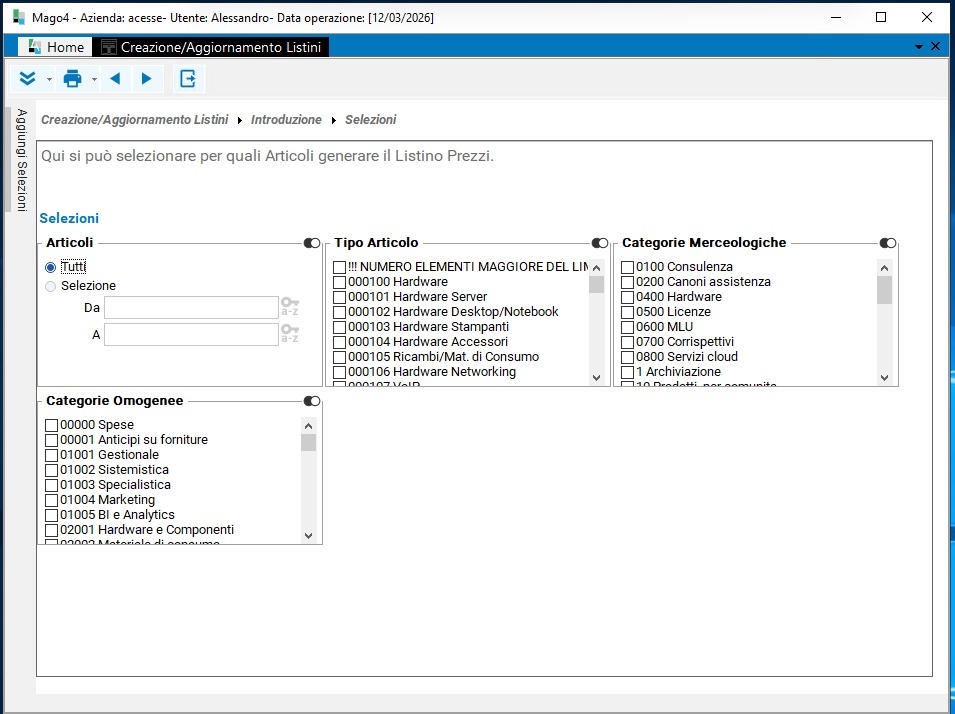Image resolution: width=955 pixels, height=714 pixels.
Task: Go back with the left arrow icon
Action: (115, 79)
